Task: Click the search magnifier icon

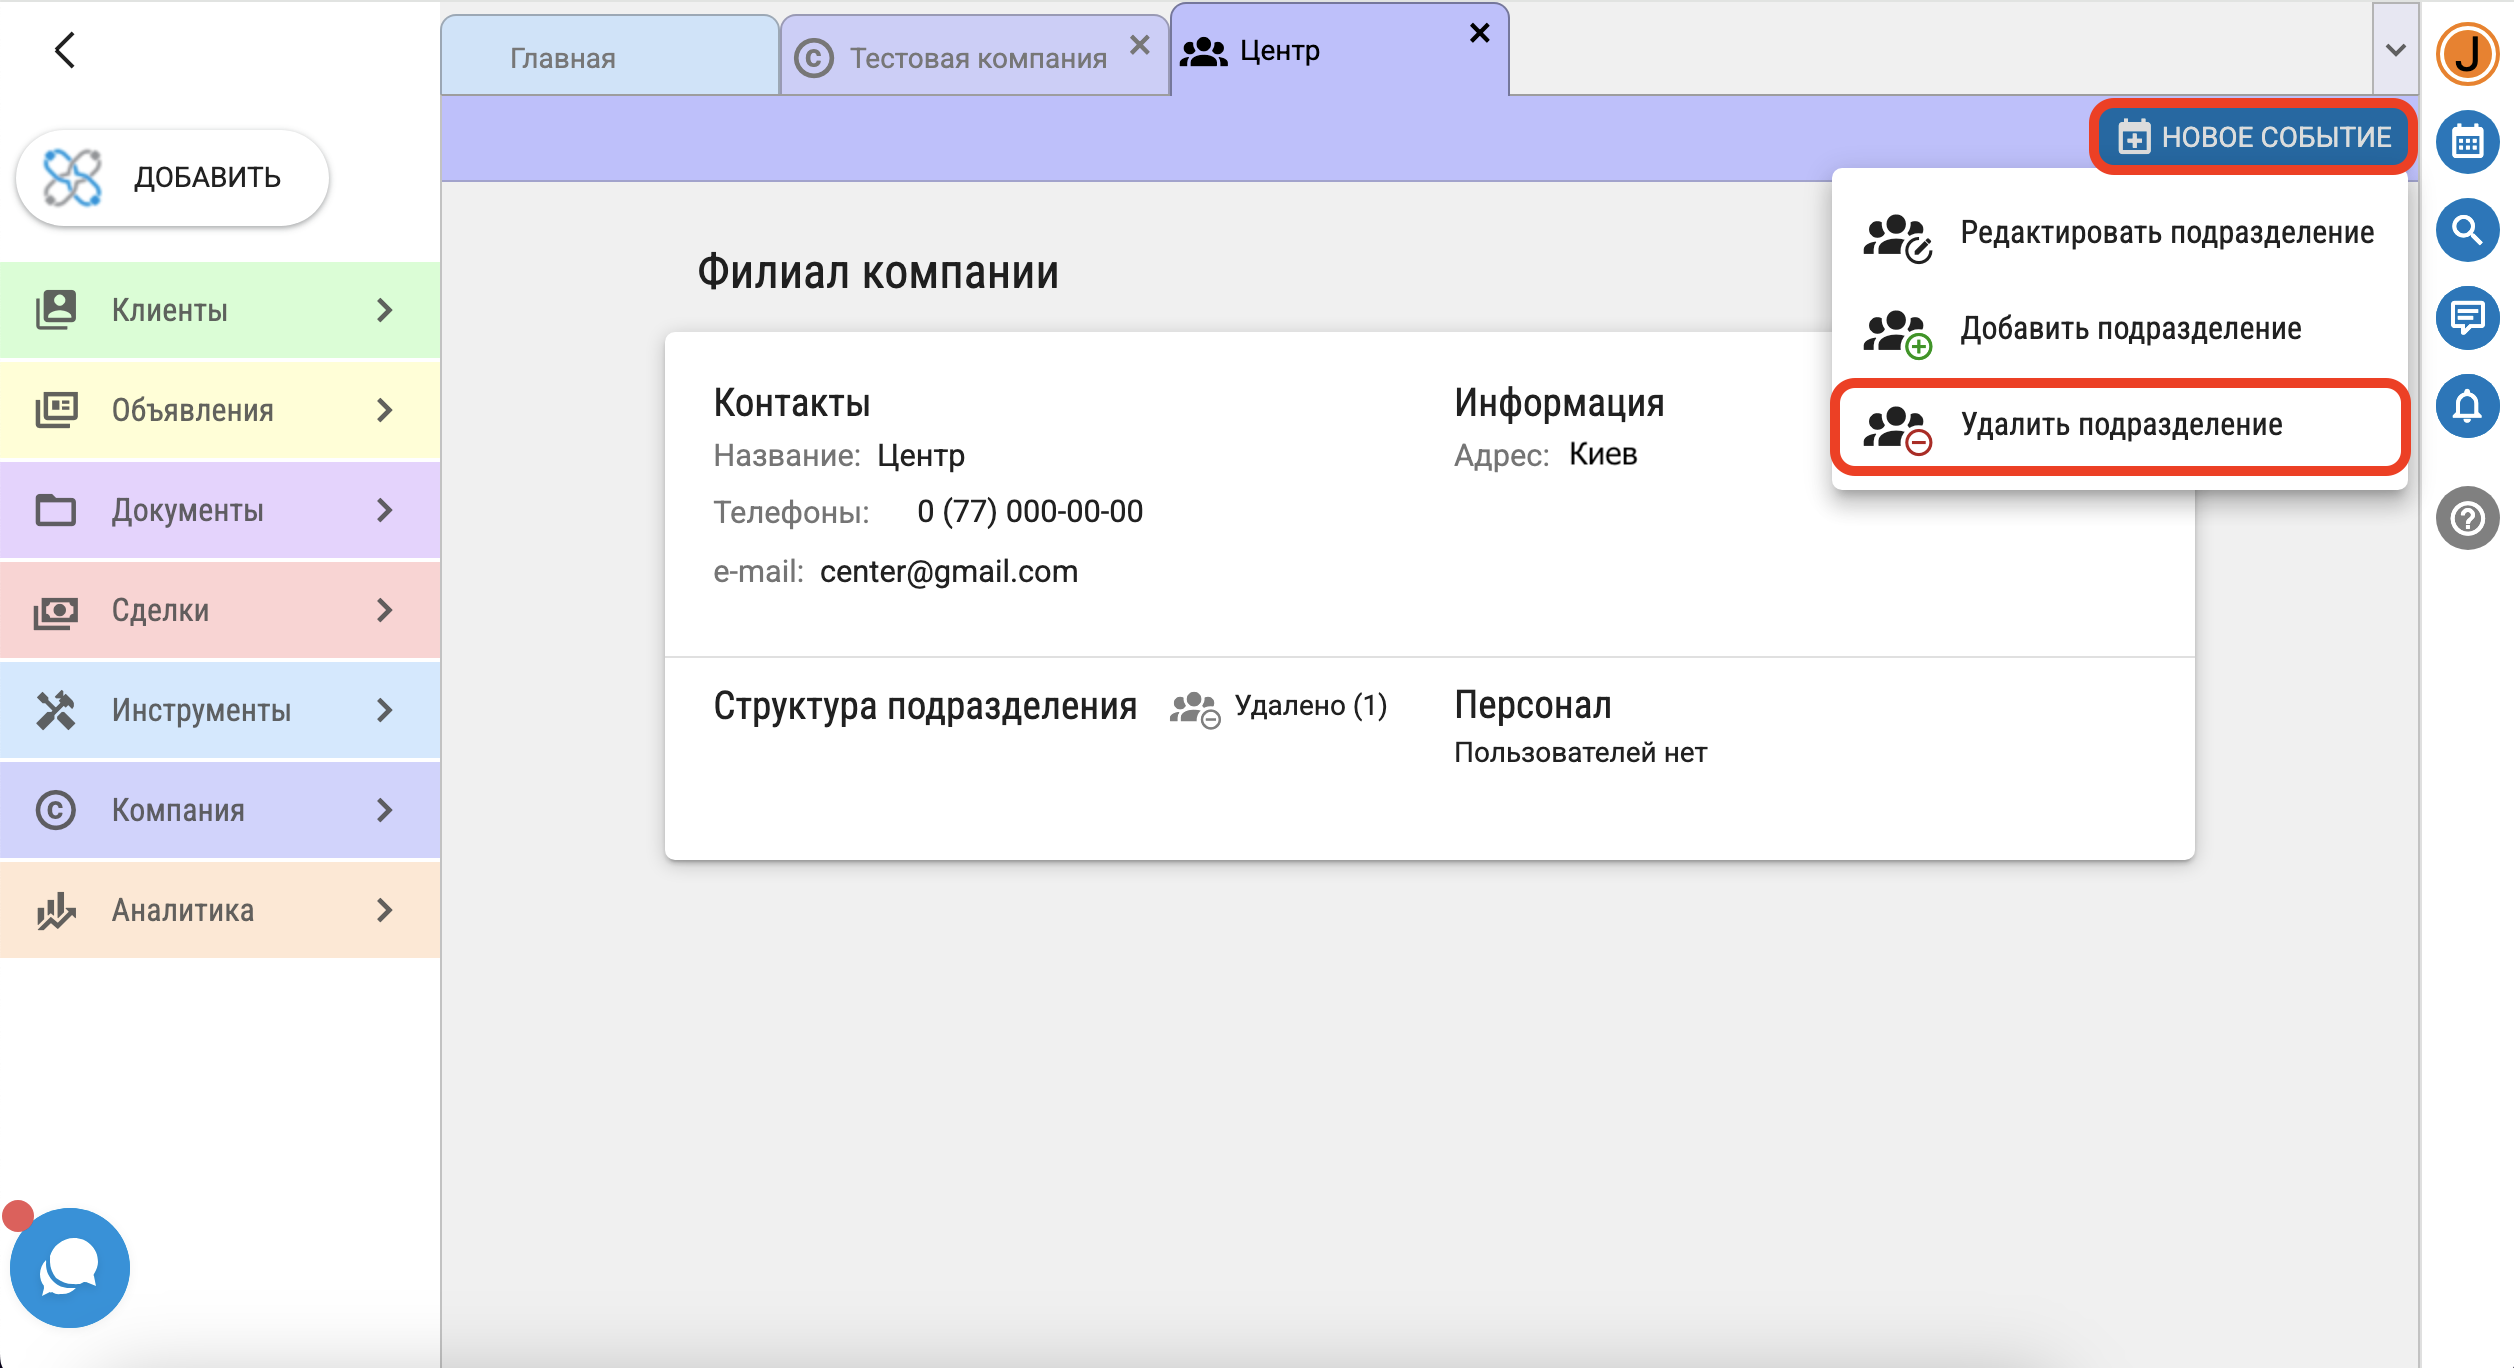Action: 2467,230
